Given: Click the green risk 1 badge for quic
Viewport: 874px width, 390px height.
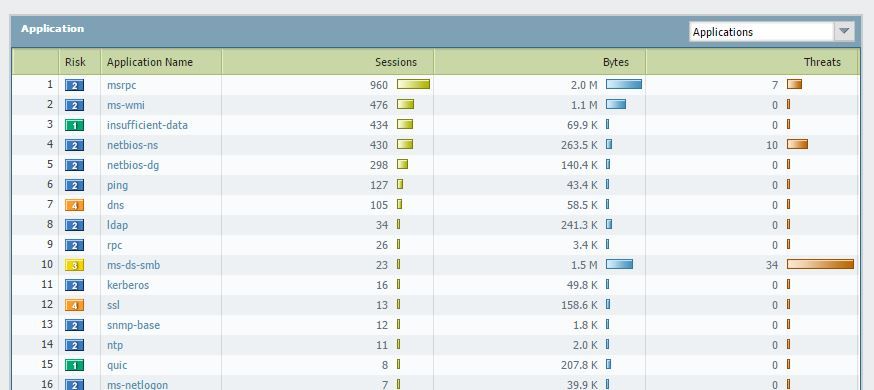Looking at the screenshot, I should [74, 365].
